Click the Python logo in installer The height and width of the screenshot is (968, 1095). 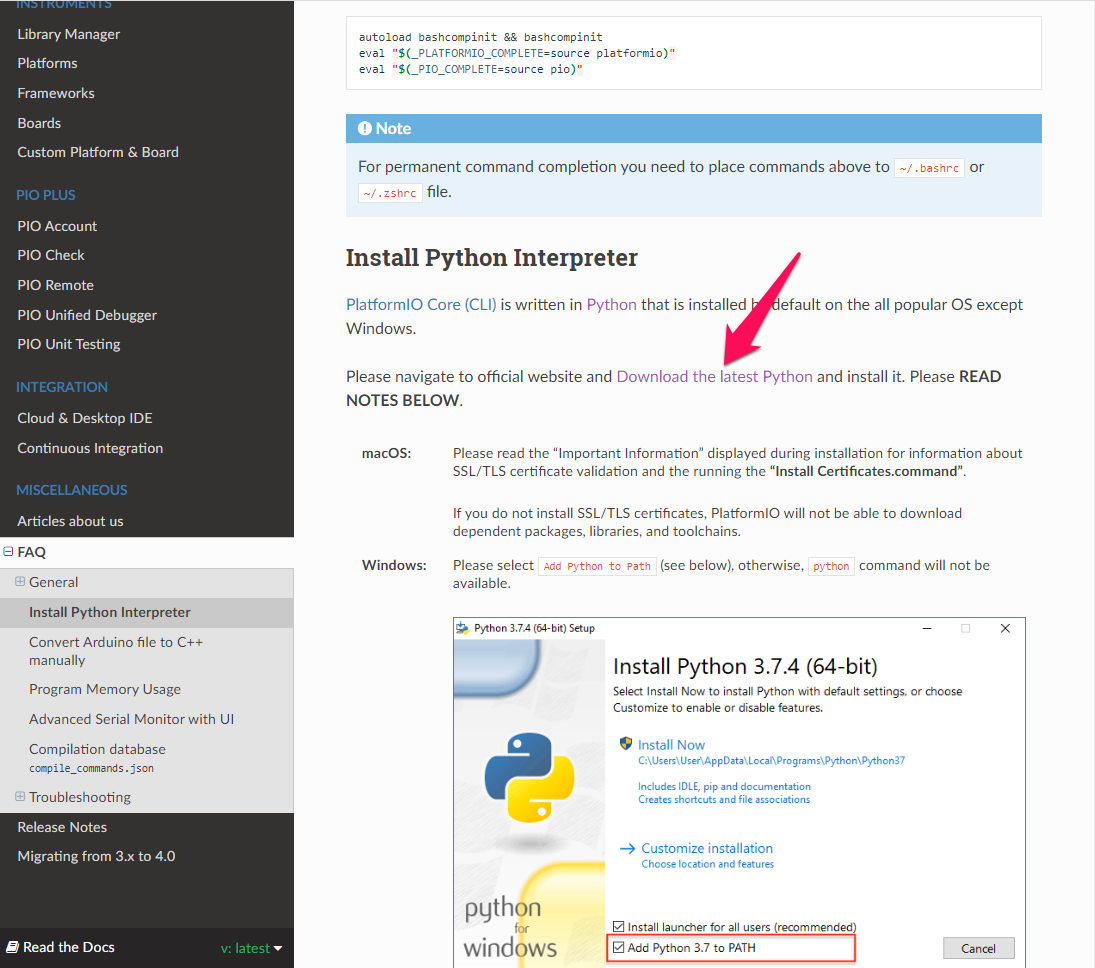click(529, 777)
